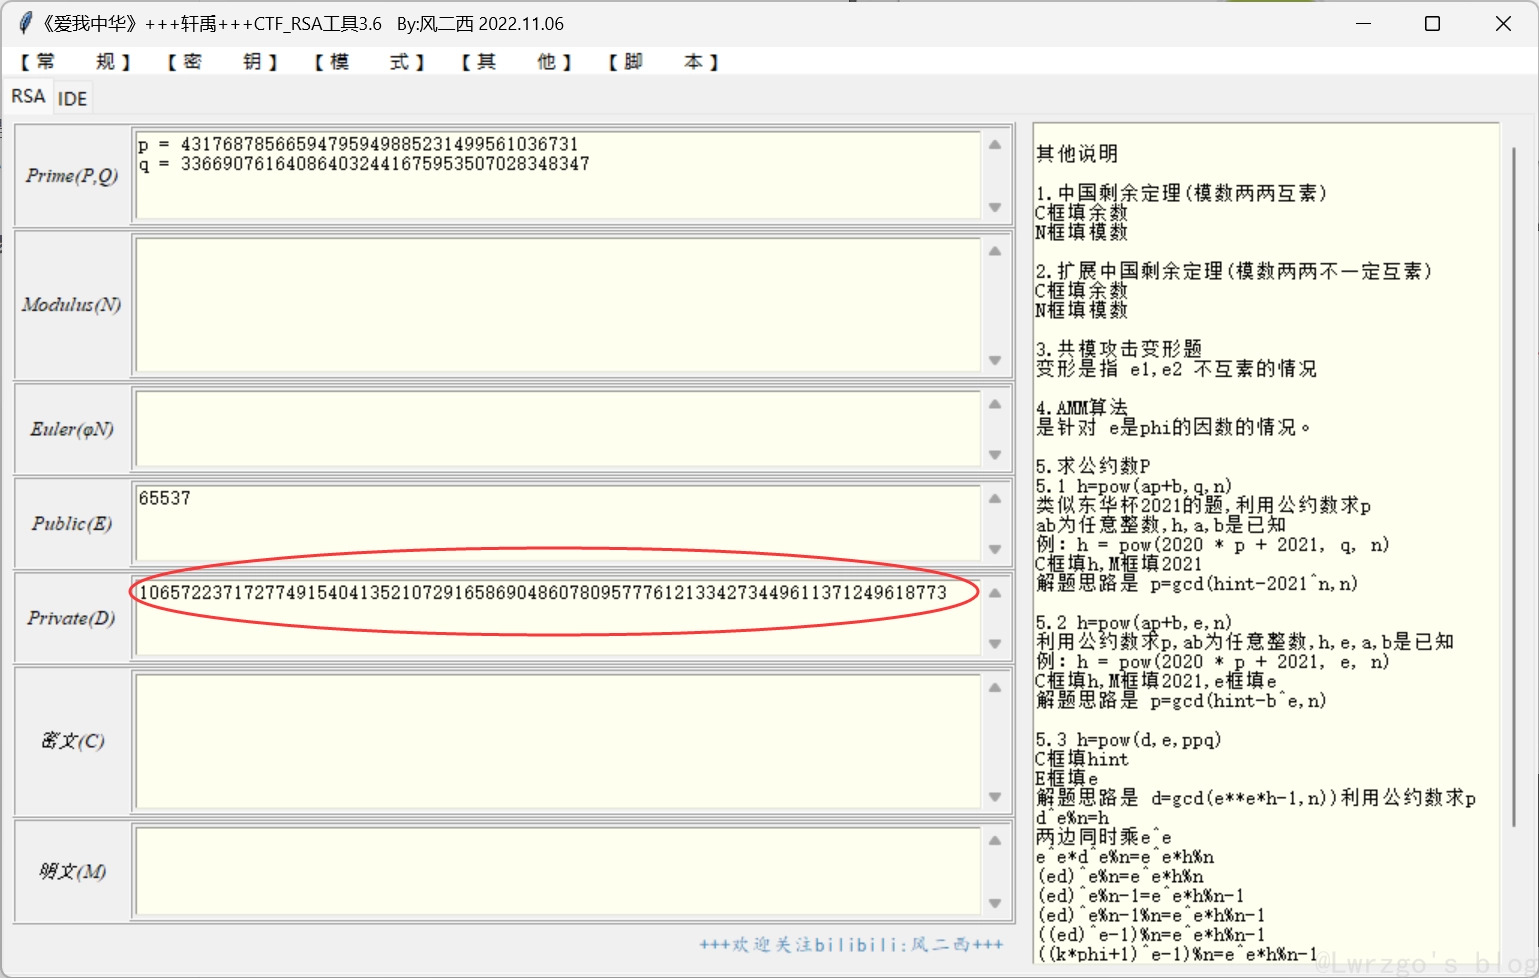Click scroll-up arrow of Private(D) field
This screenshot has height=978, width=1539.
(995, 592)
